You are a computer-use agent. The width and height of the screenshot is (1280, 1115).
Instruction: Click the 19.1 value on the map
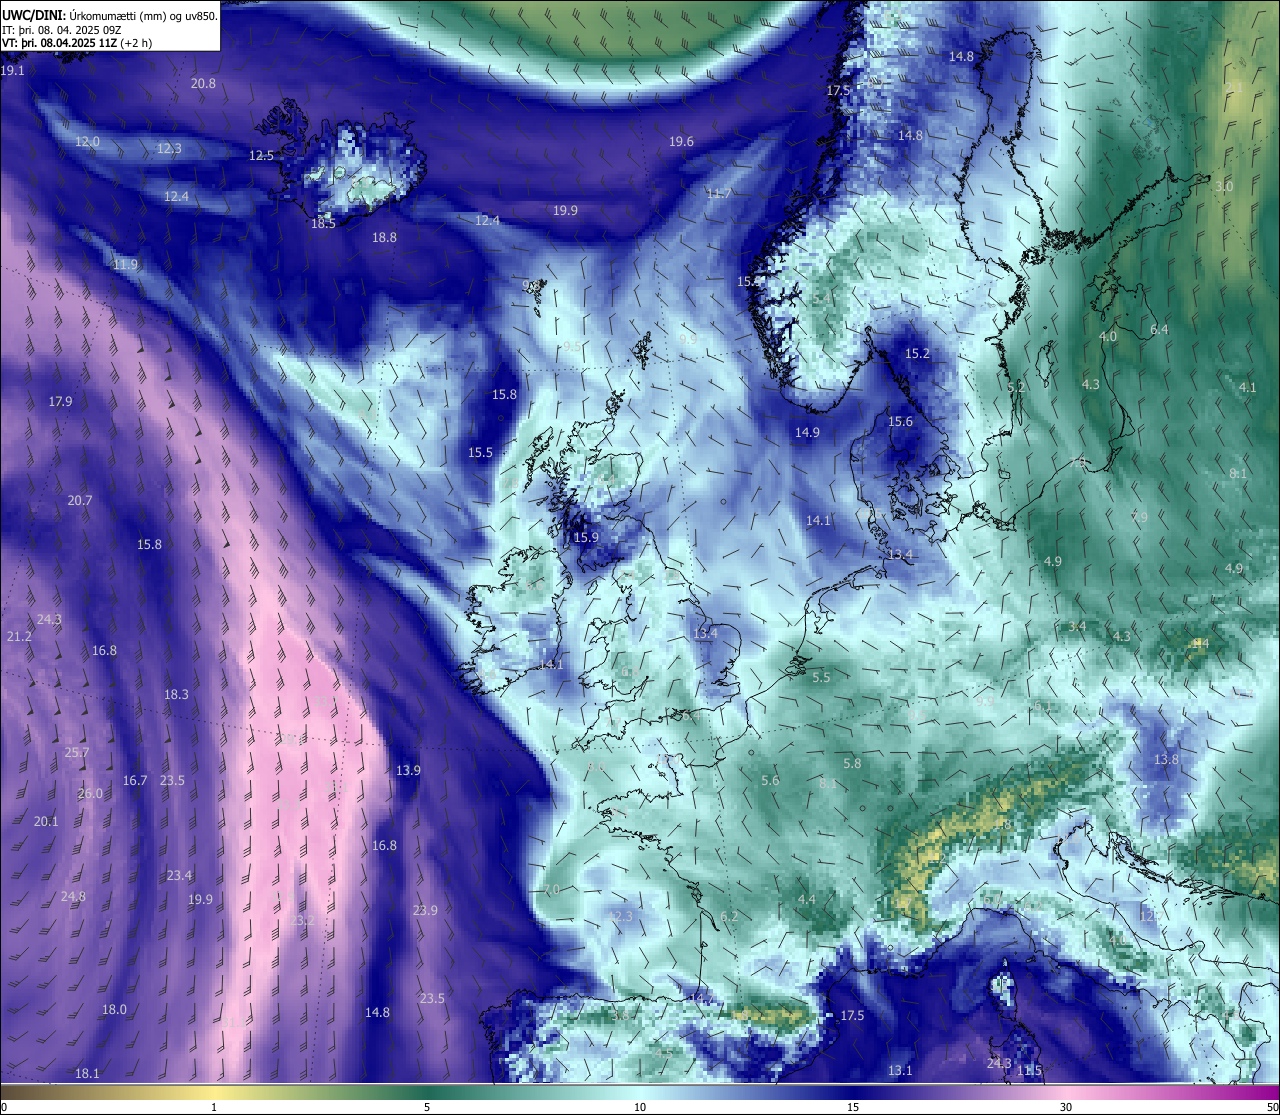[x=13, y=71]
